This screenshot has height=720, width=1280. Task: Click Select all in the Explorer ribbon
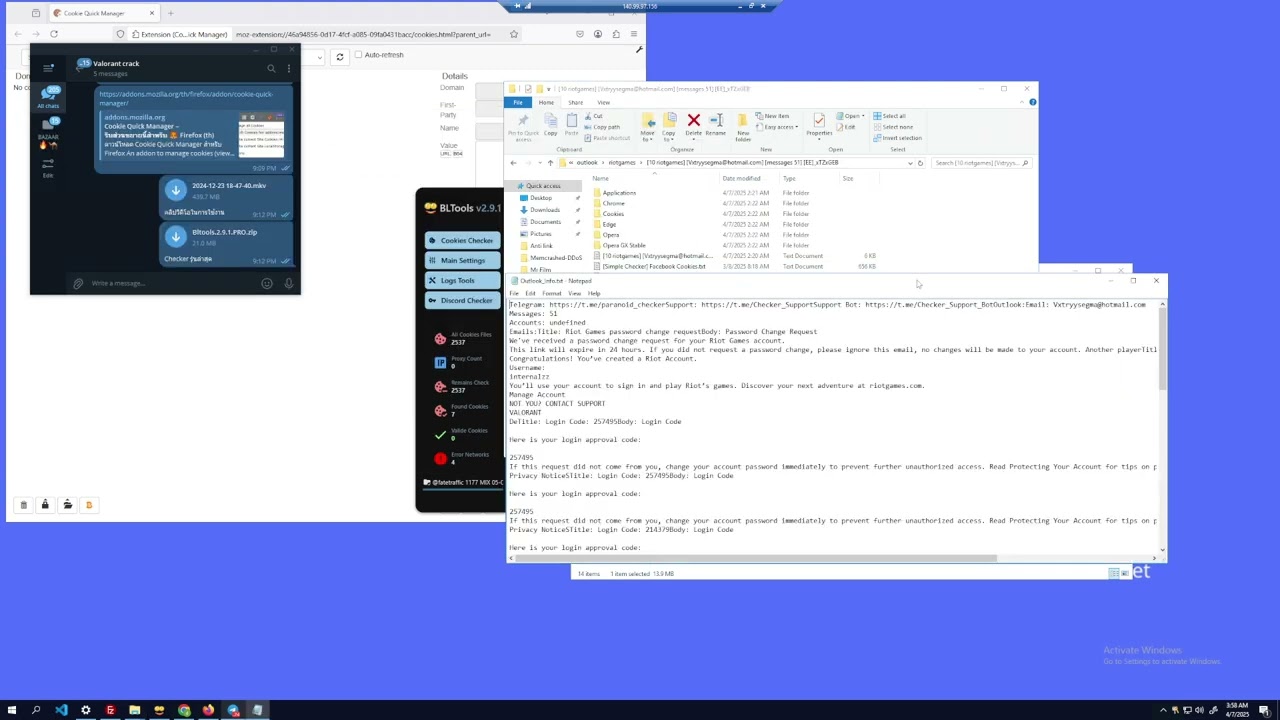890,116
